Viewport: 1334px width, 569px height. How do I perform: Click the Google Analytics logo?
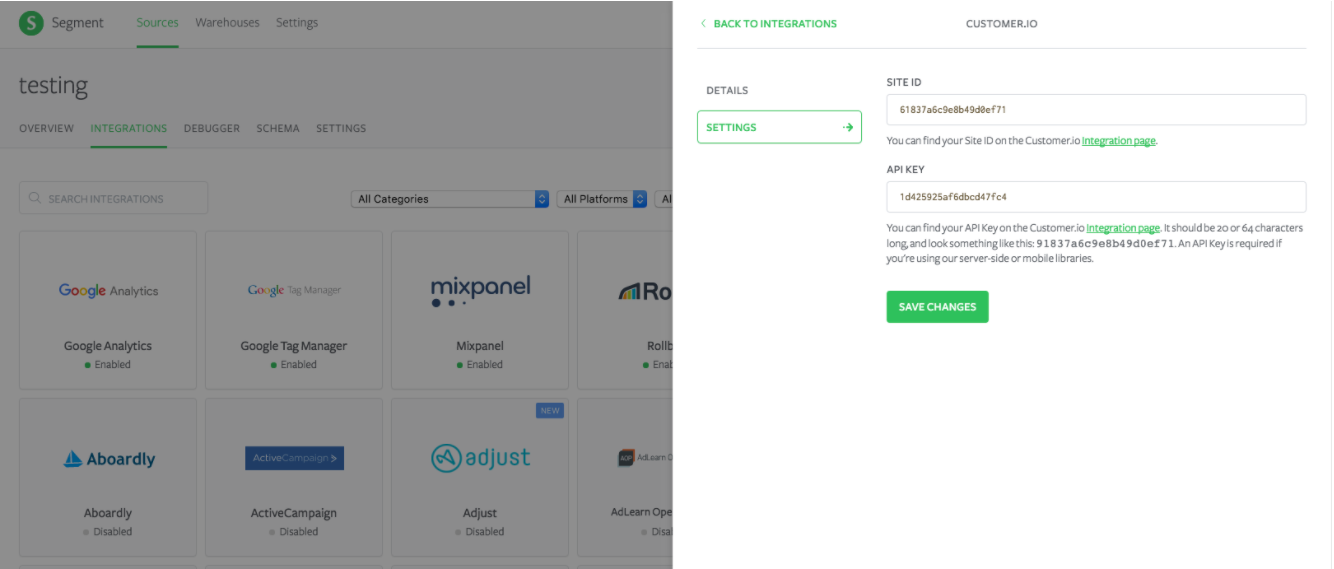pyautogui.click(x=108, y=290)
